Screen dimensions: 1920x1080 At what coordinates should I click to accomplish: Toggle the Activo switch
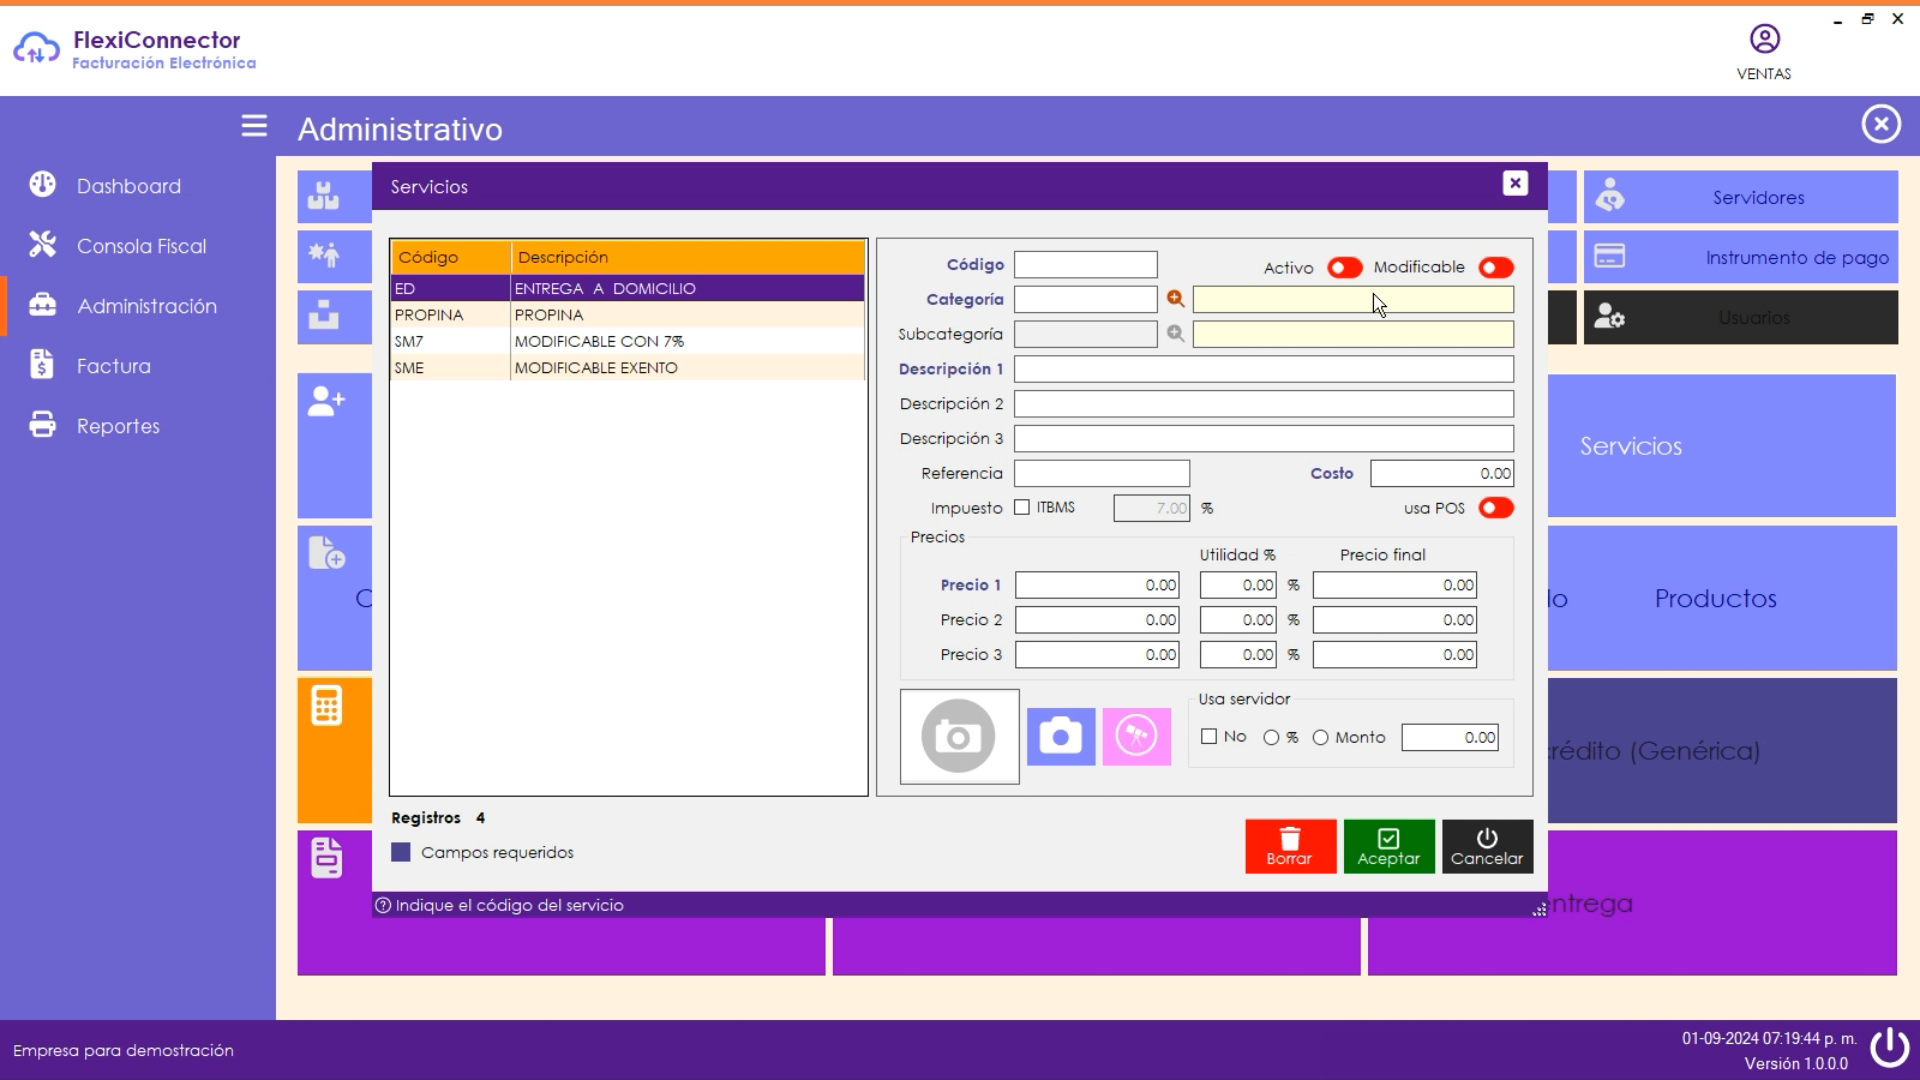(1345, 268)
